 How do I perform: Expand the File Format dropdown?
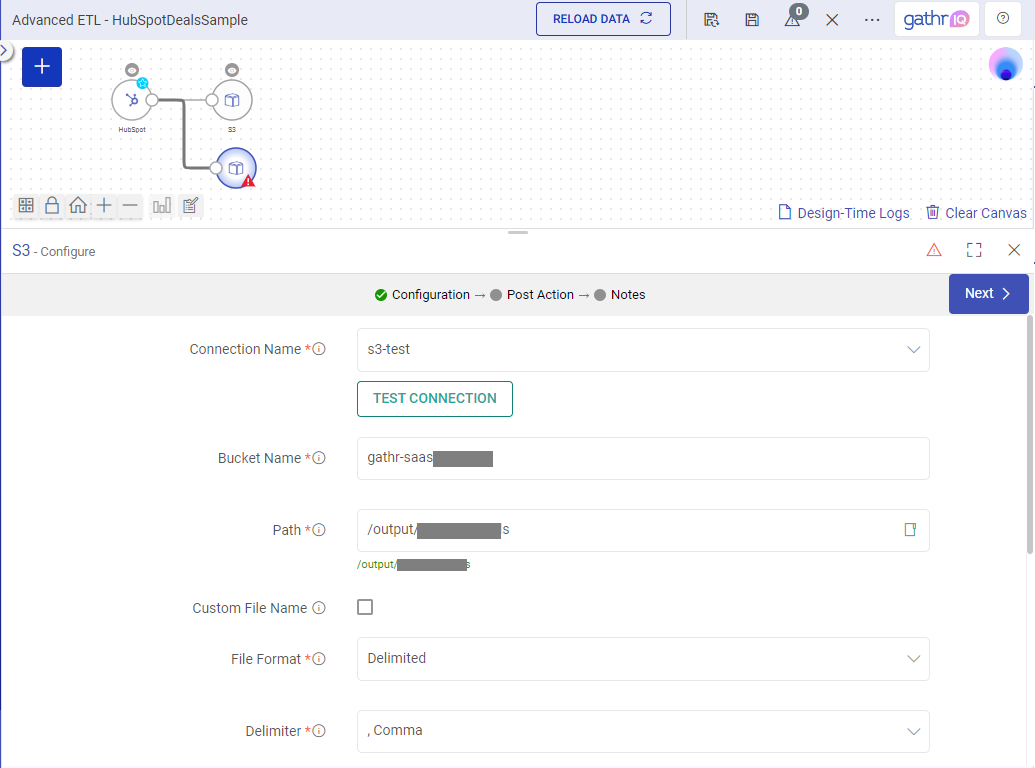[643, 659]
